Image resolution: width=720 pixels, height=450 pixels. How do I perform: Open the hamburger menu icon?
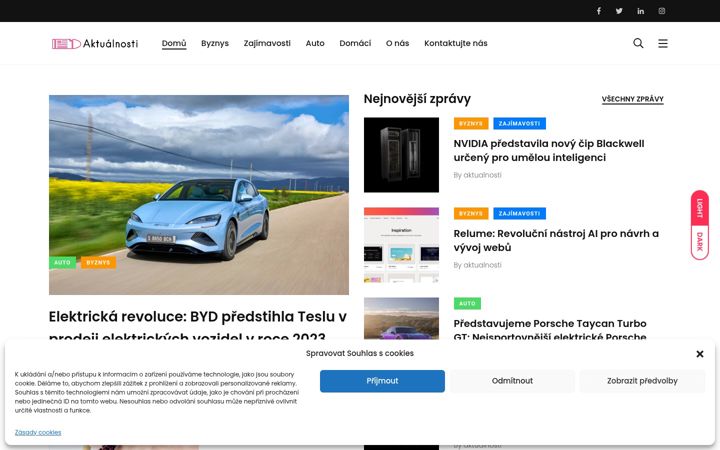point(663,43)
